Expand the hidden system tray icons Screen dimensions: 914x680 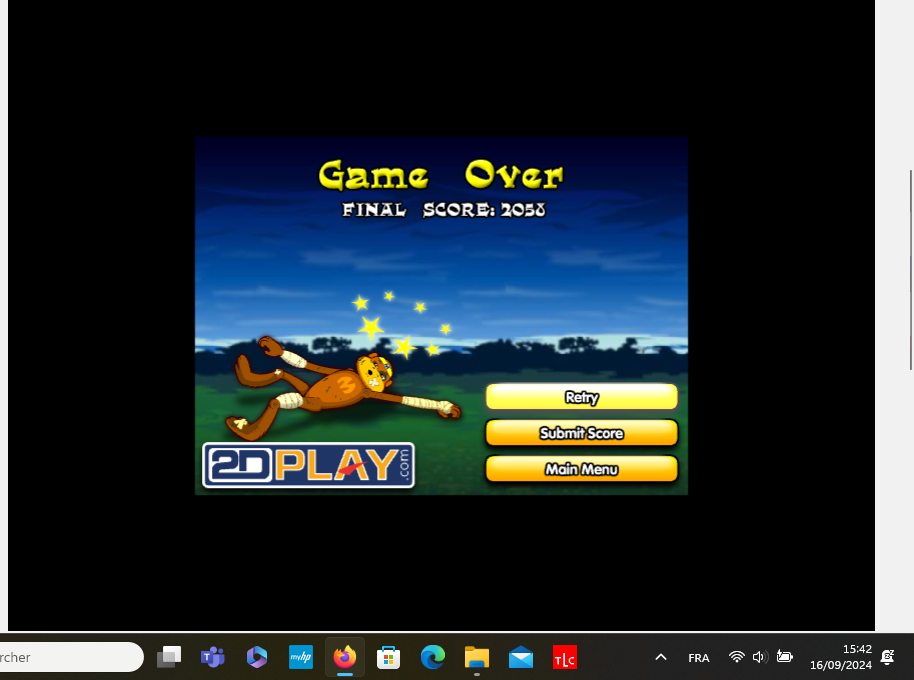[660, 657]
